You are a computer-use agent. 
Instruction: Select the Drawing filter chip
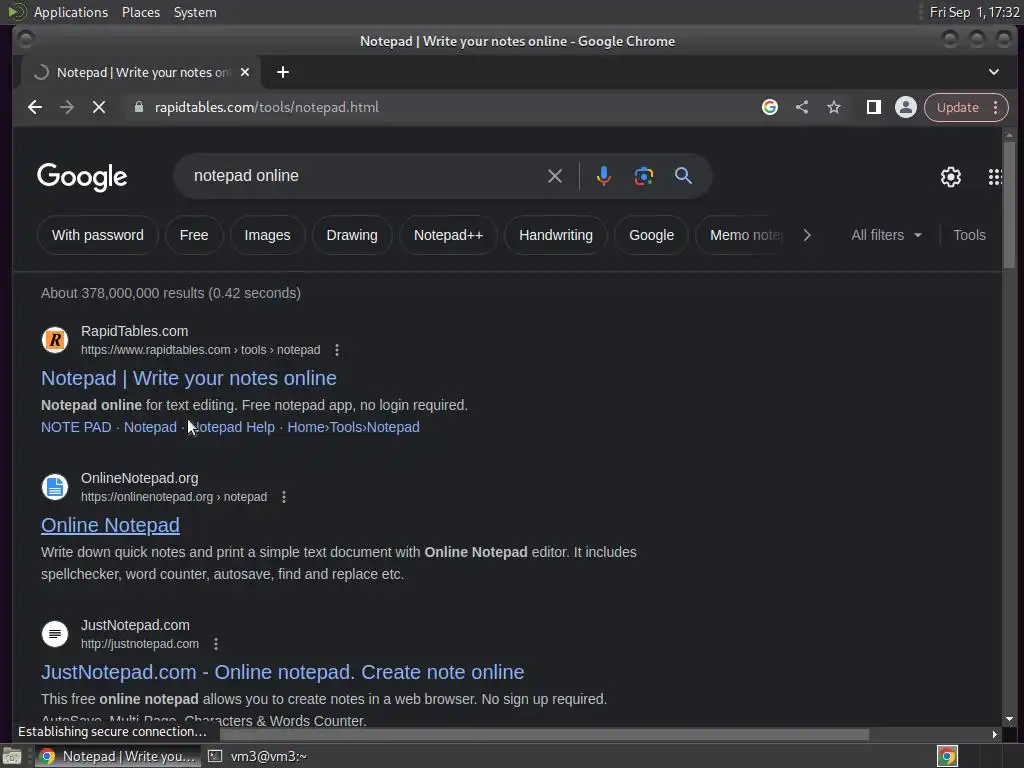(x=352, y=235)
